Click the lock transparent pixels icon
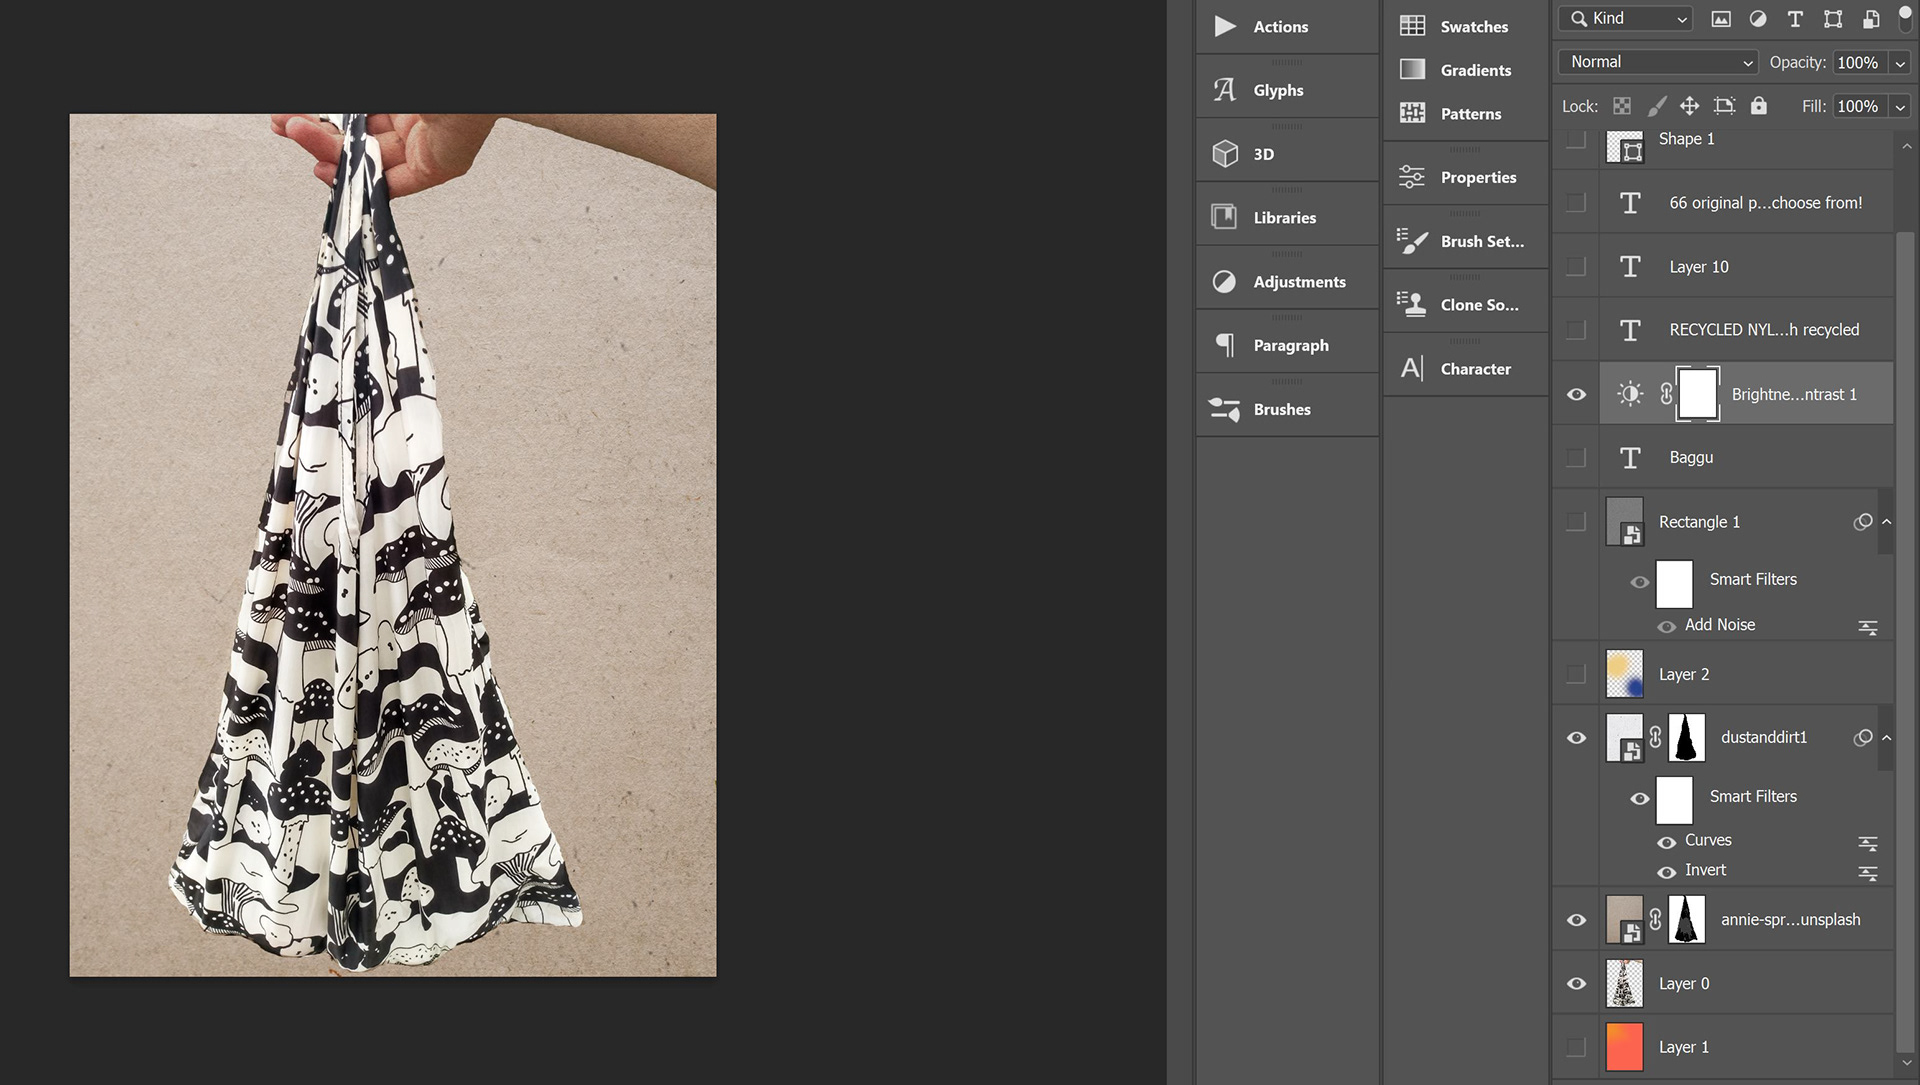This screenshot has width=1920, height=1085. click(x=1622, y=106)
